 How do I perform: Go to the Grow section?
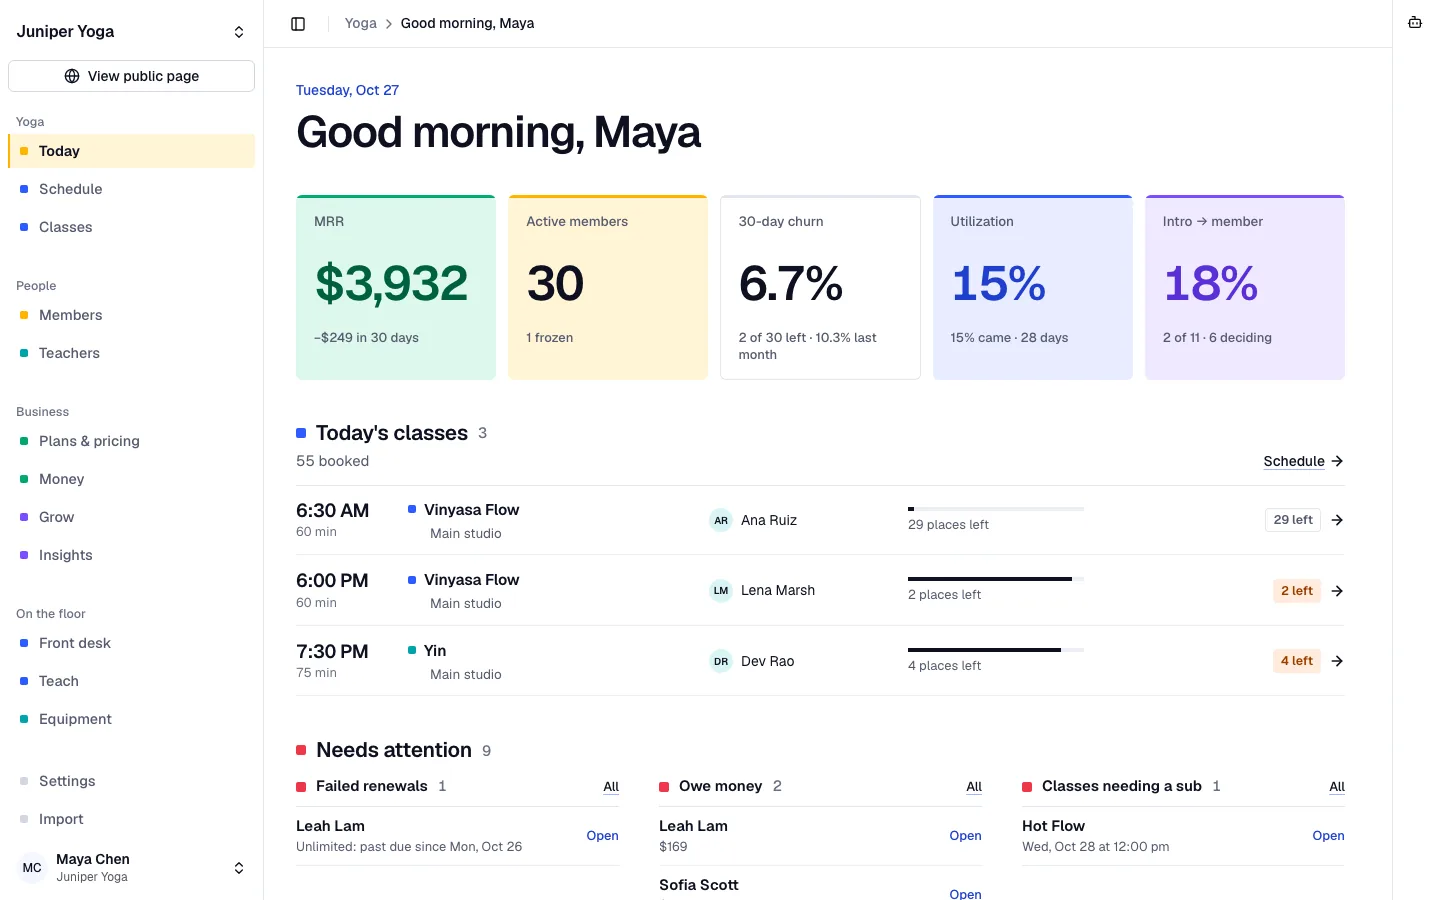tap(131, 517)
